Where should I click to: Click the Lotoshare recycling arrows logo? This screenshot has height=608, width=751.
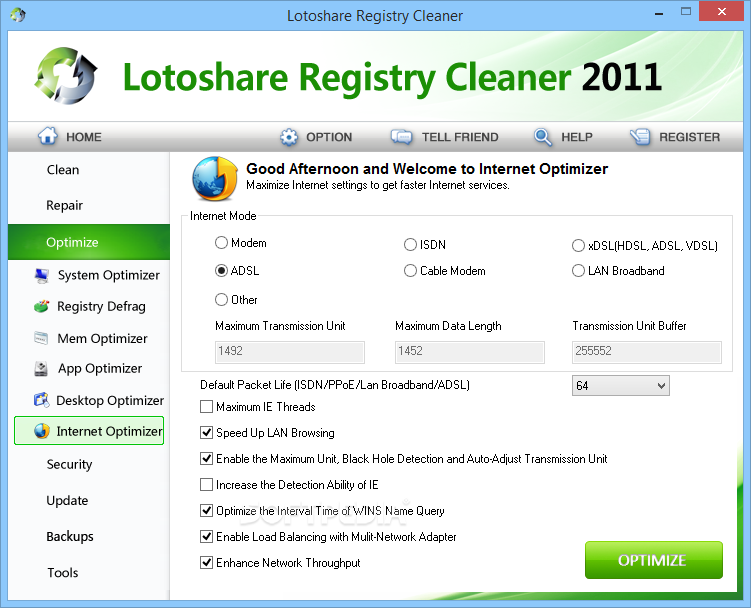[x=66, y=76]
